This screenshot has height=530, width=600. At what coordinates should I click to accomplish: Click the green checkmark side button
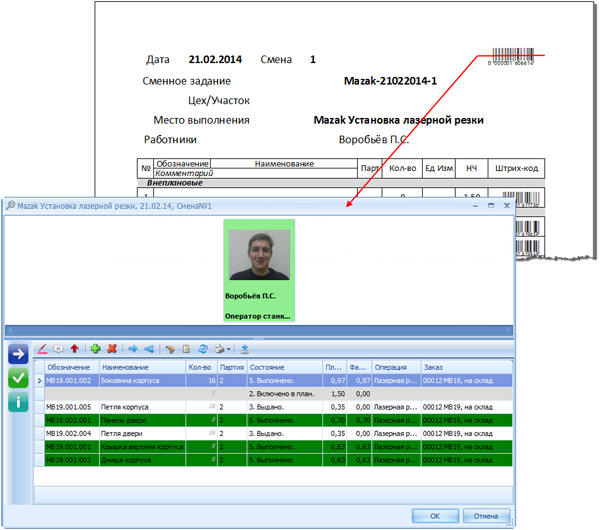(18, 378)
